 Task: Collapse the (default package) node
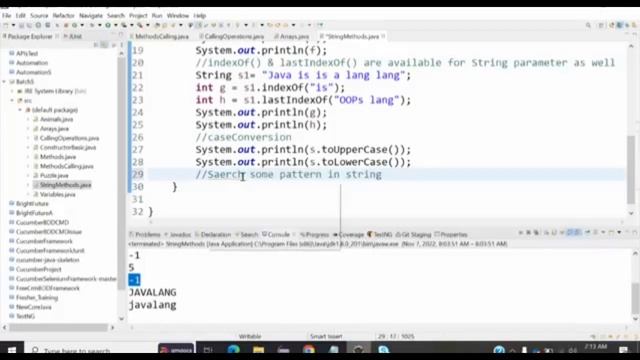(x=20, y=110)
